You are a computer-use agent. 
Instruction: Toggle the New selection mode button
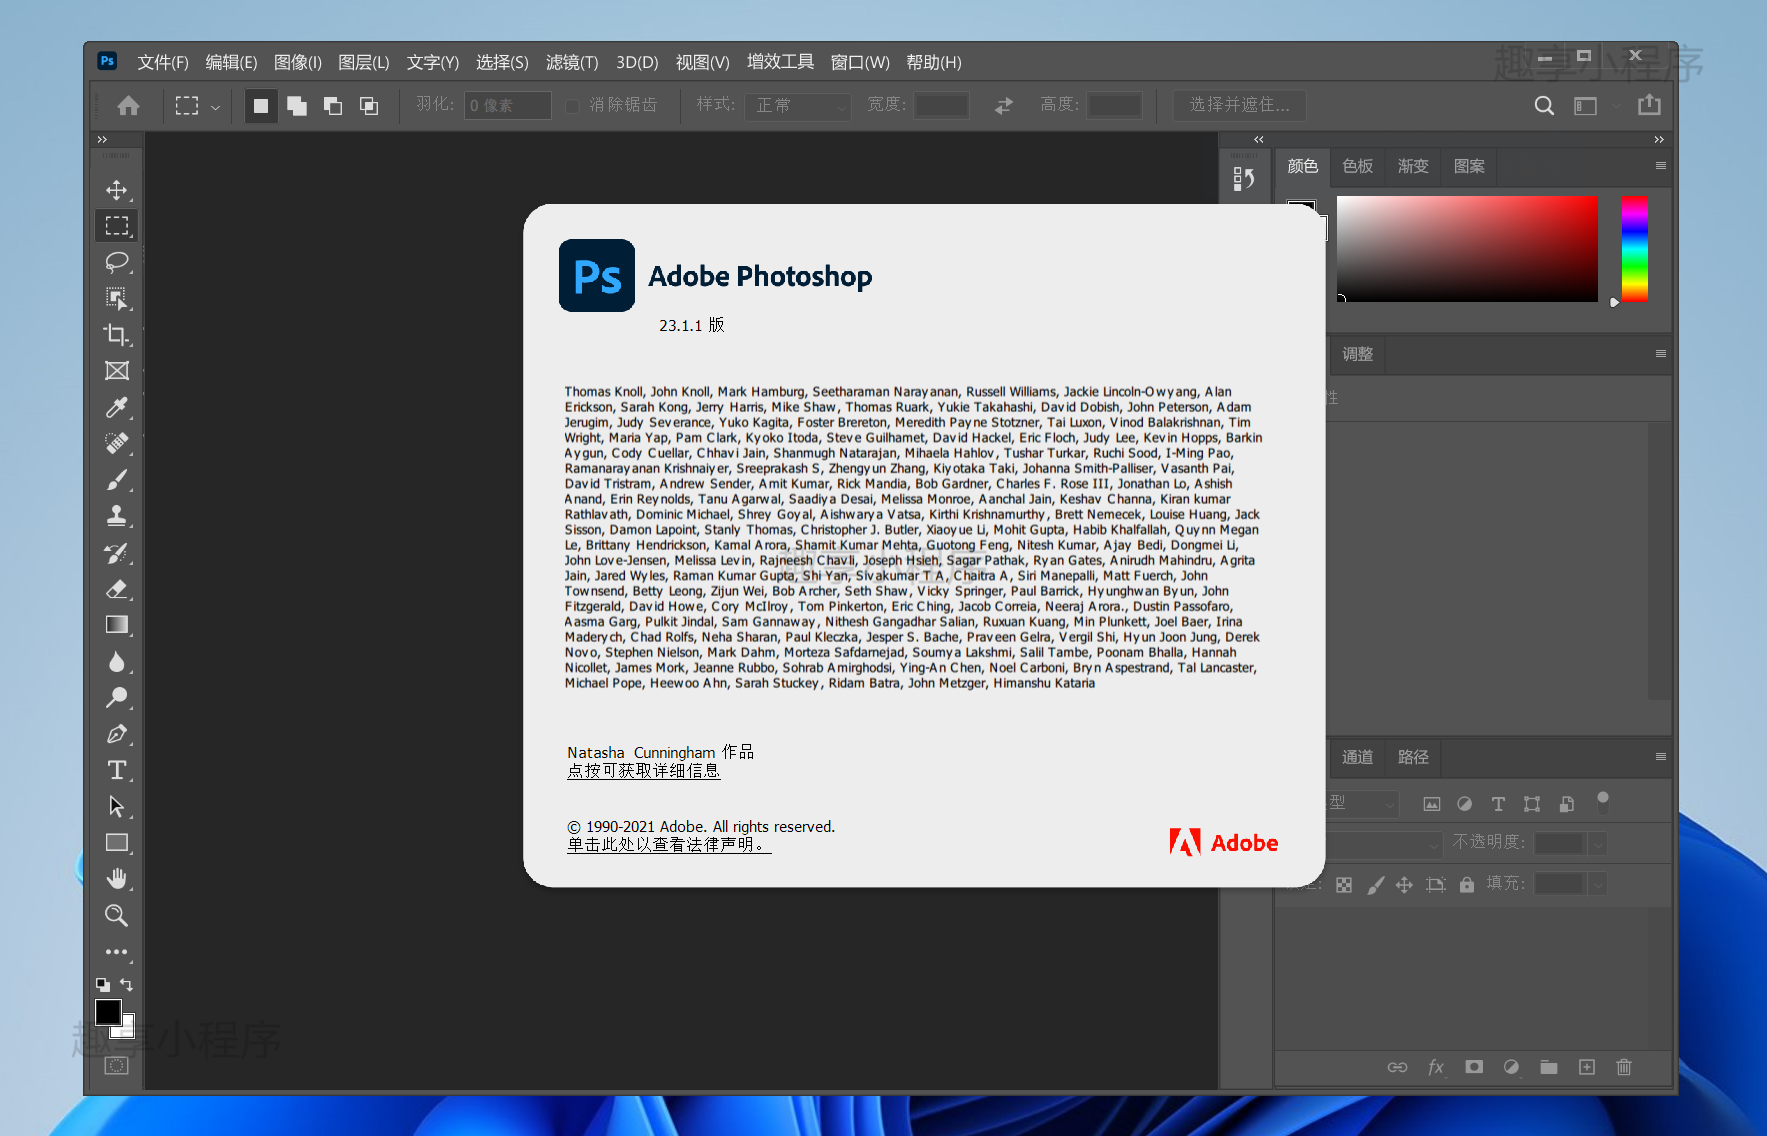(261, 105)
